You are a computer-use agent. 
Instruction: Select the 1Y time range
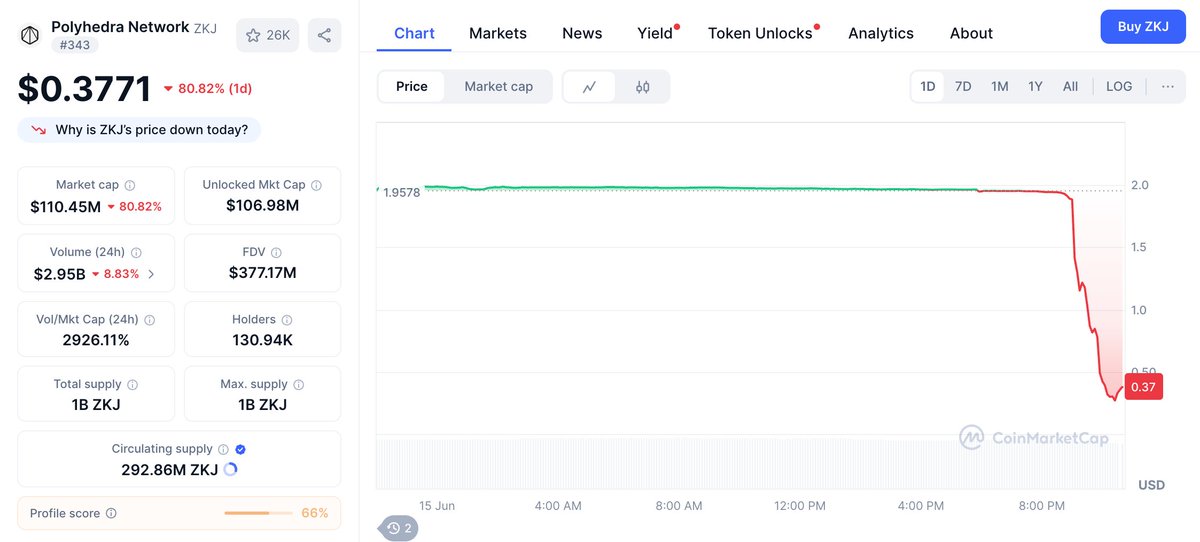[1035, 87]
